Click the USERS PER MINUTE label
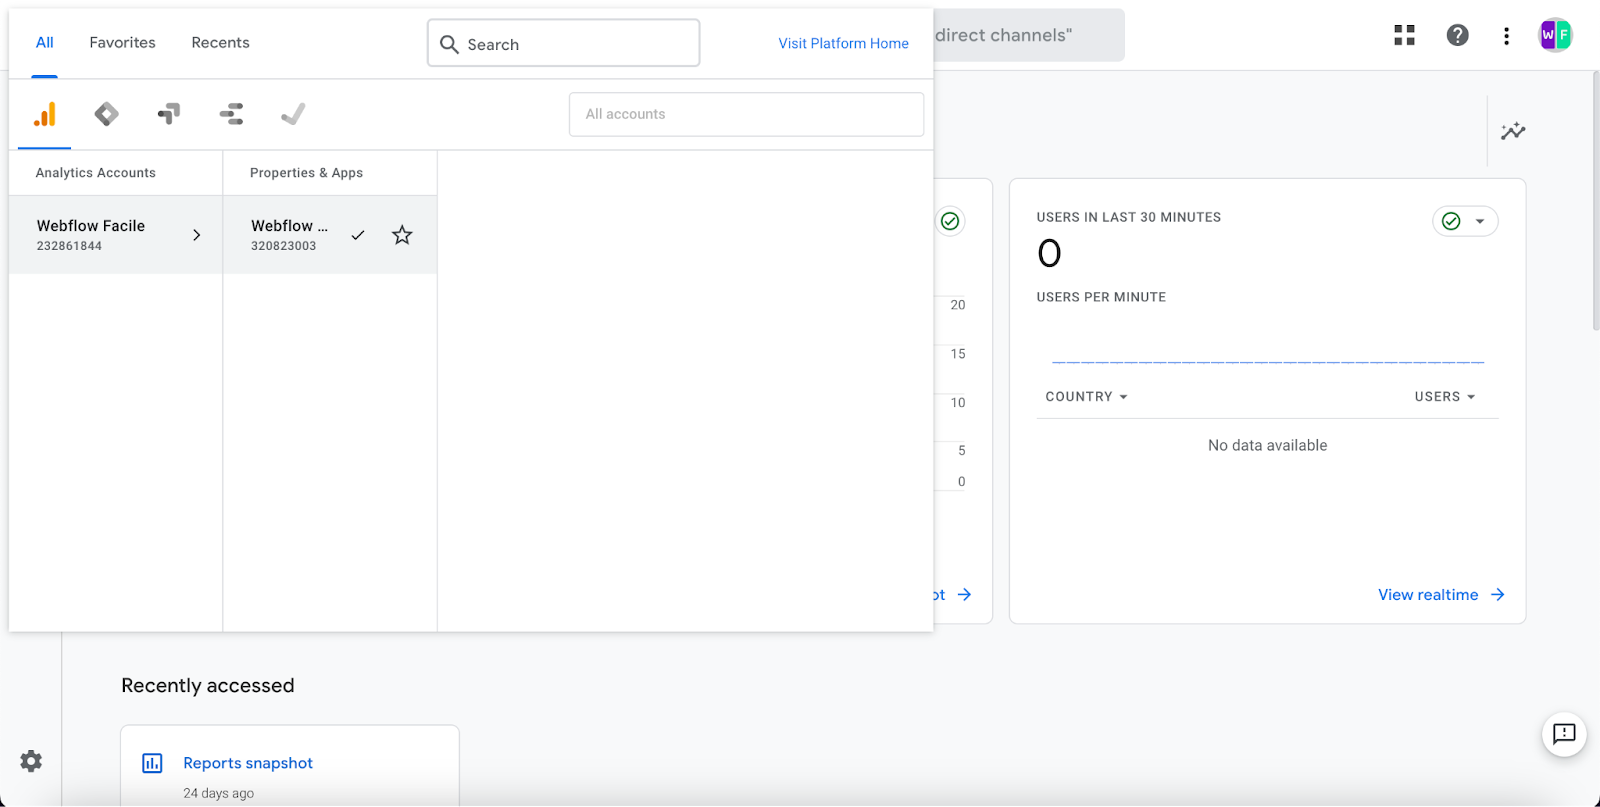 (1101, 297)
